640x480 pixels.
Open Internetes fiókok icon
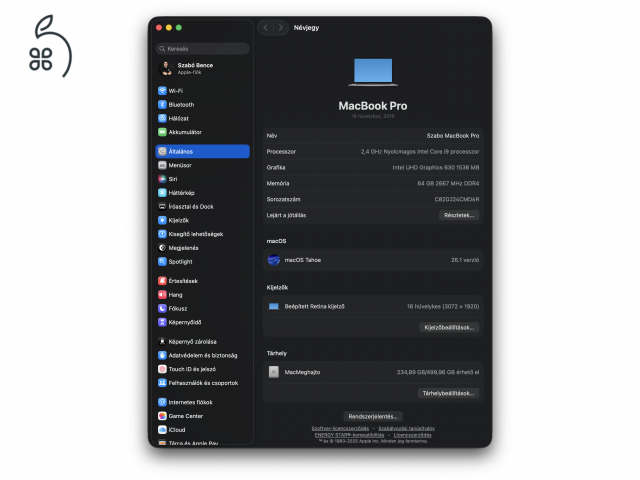click(162, 402)
